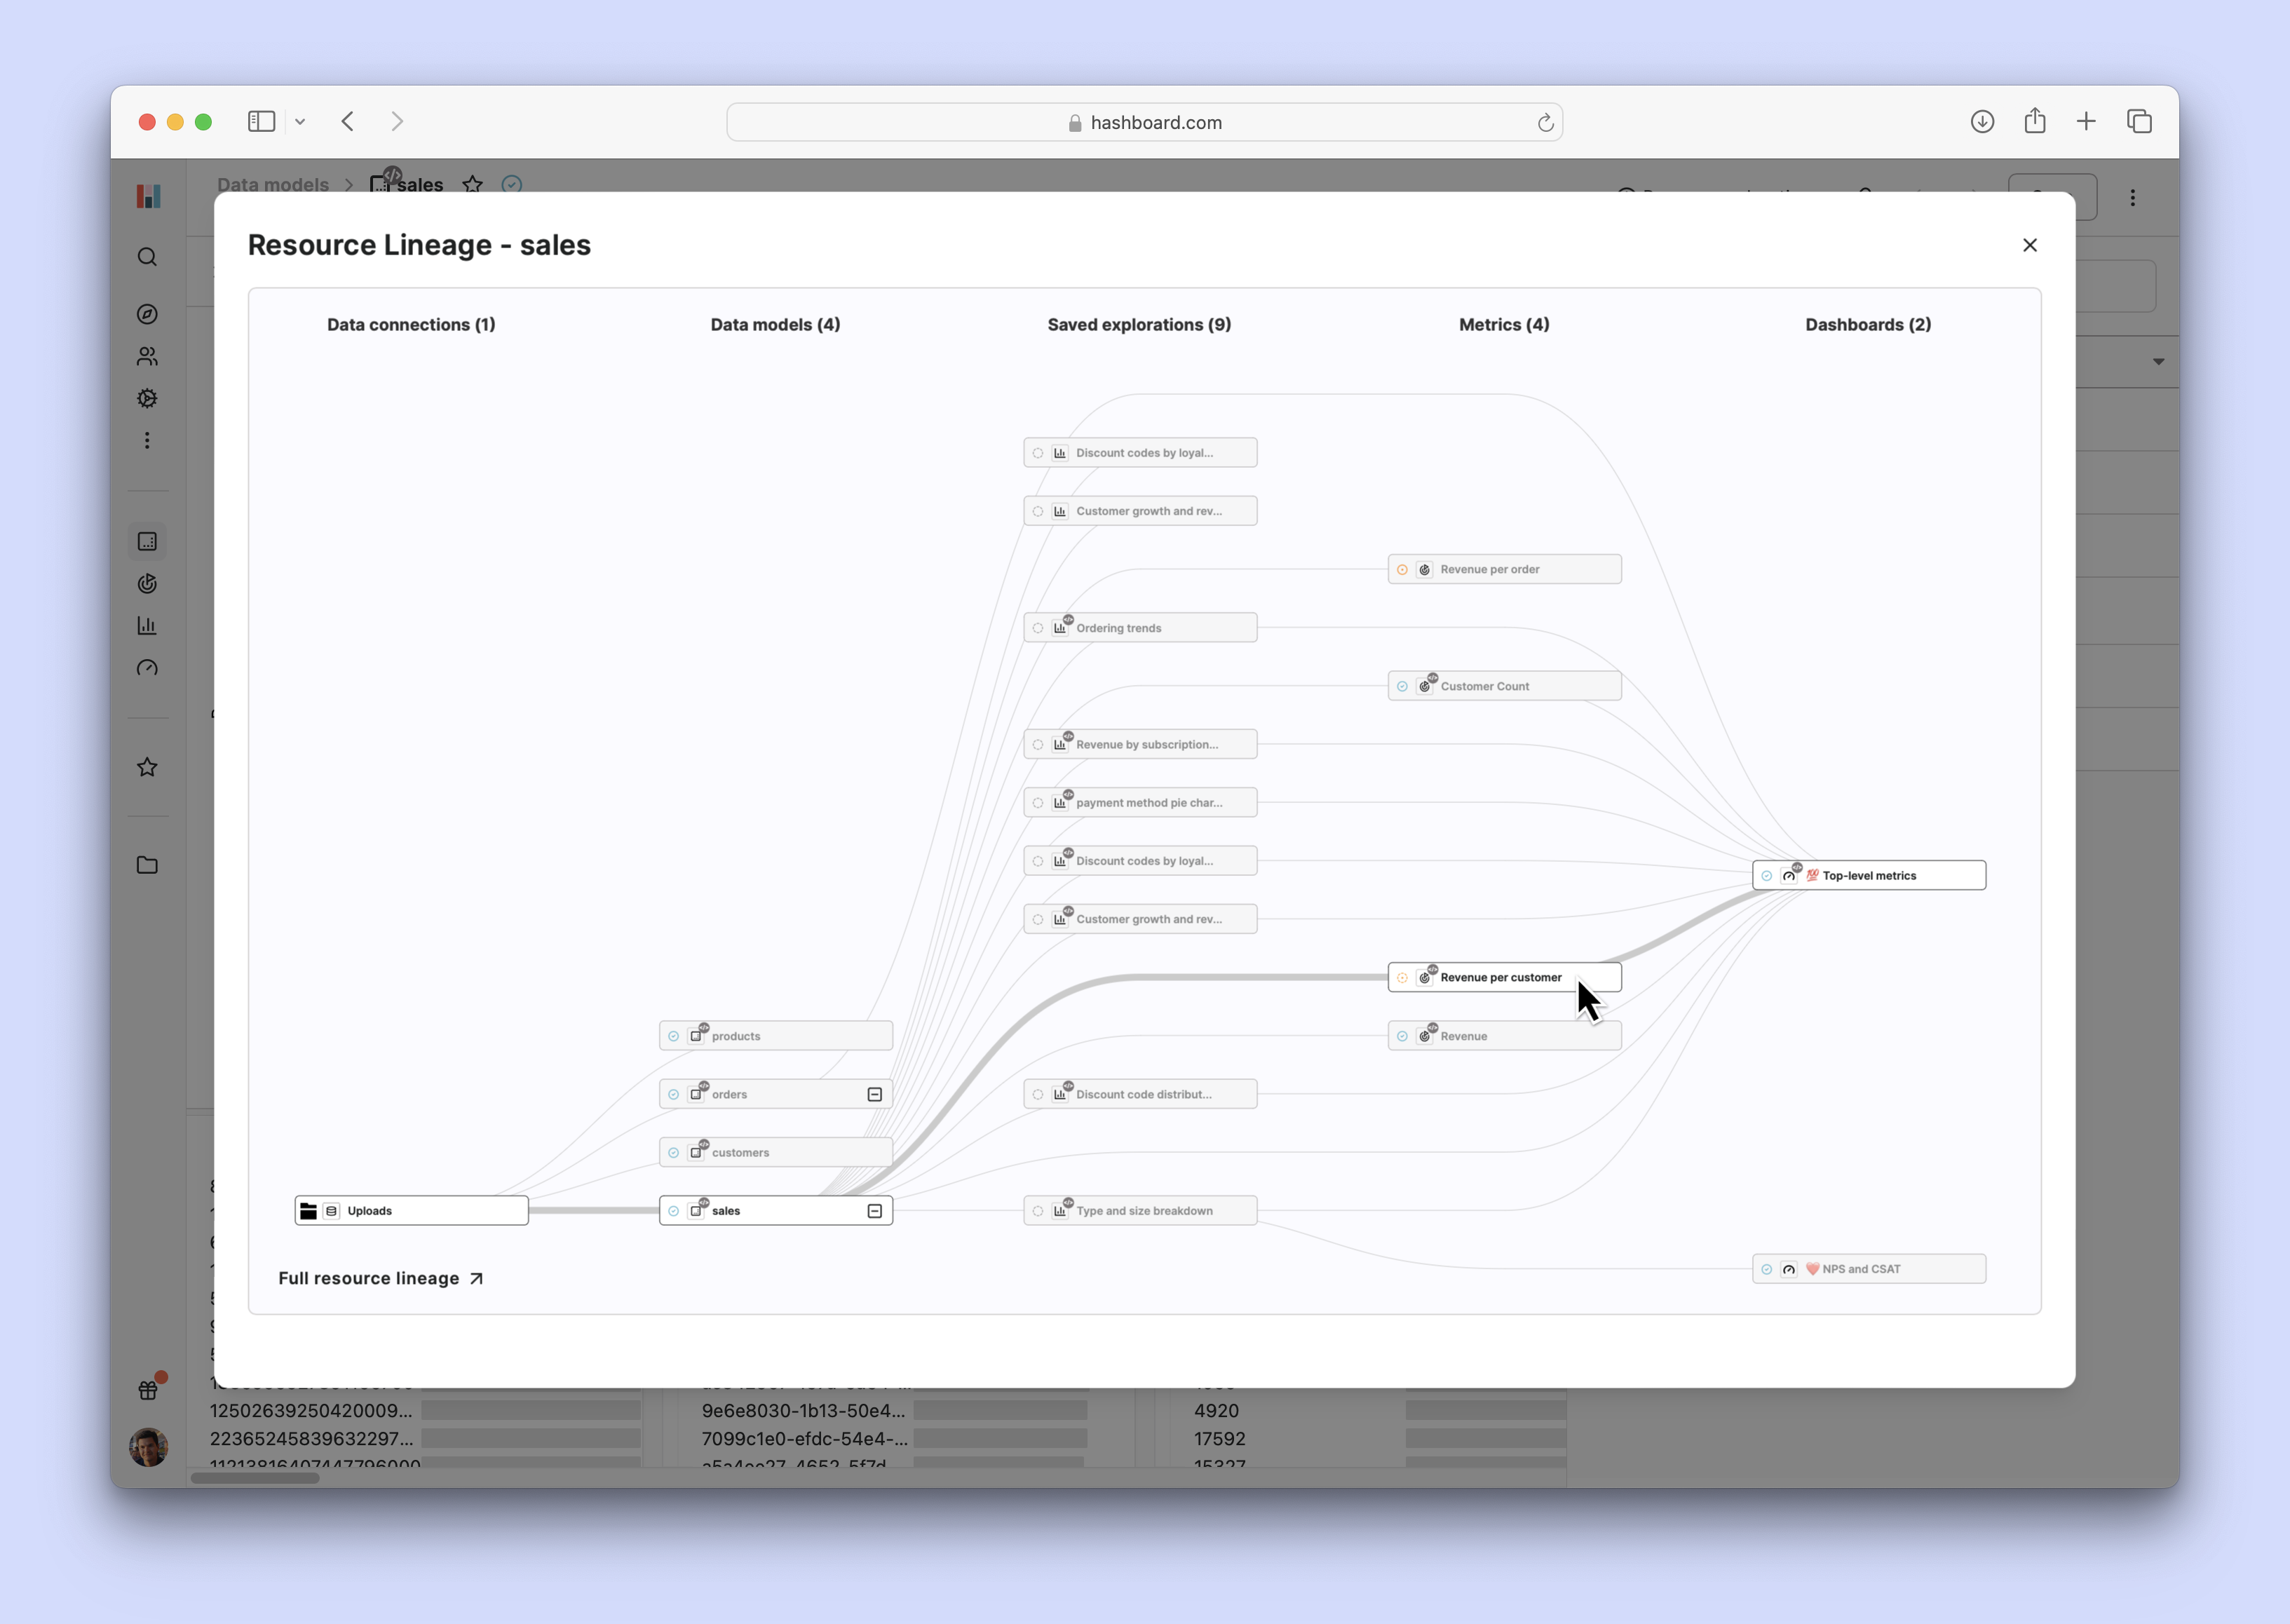Toggle the Safari sidebar
This screenshot has width=2290, height=1624.
click(x=261, y=122)
